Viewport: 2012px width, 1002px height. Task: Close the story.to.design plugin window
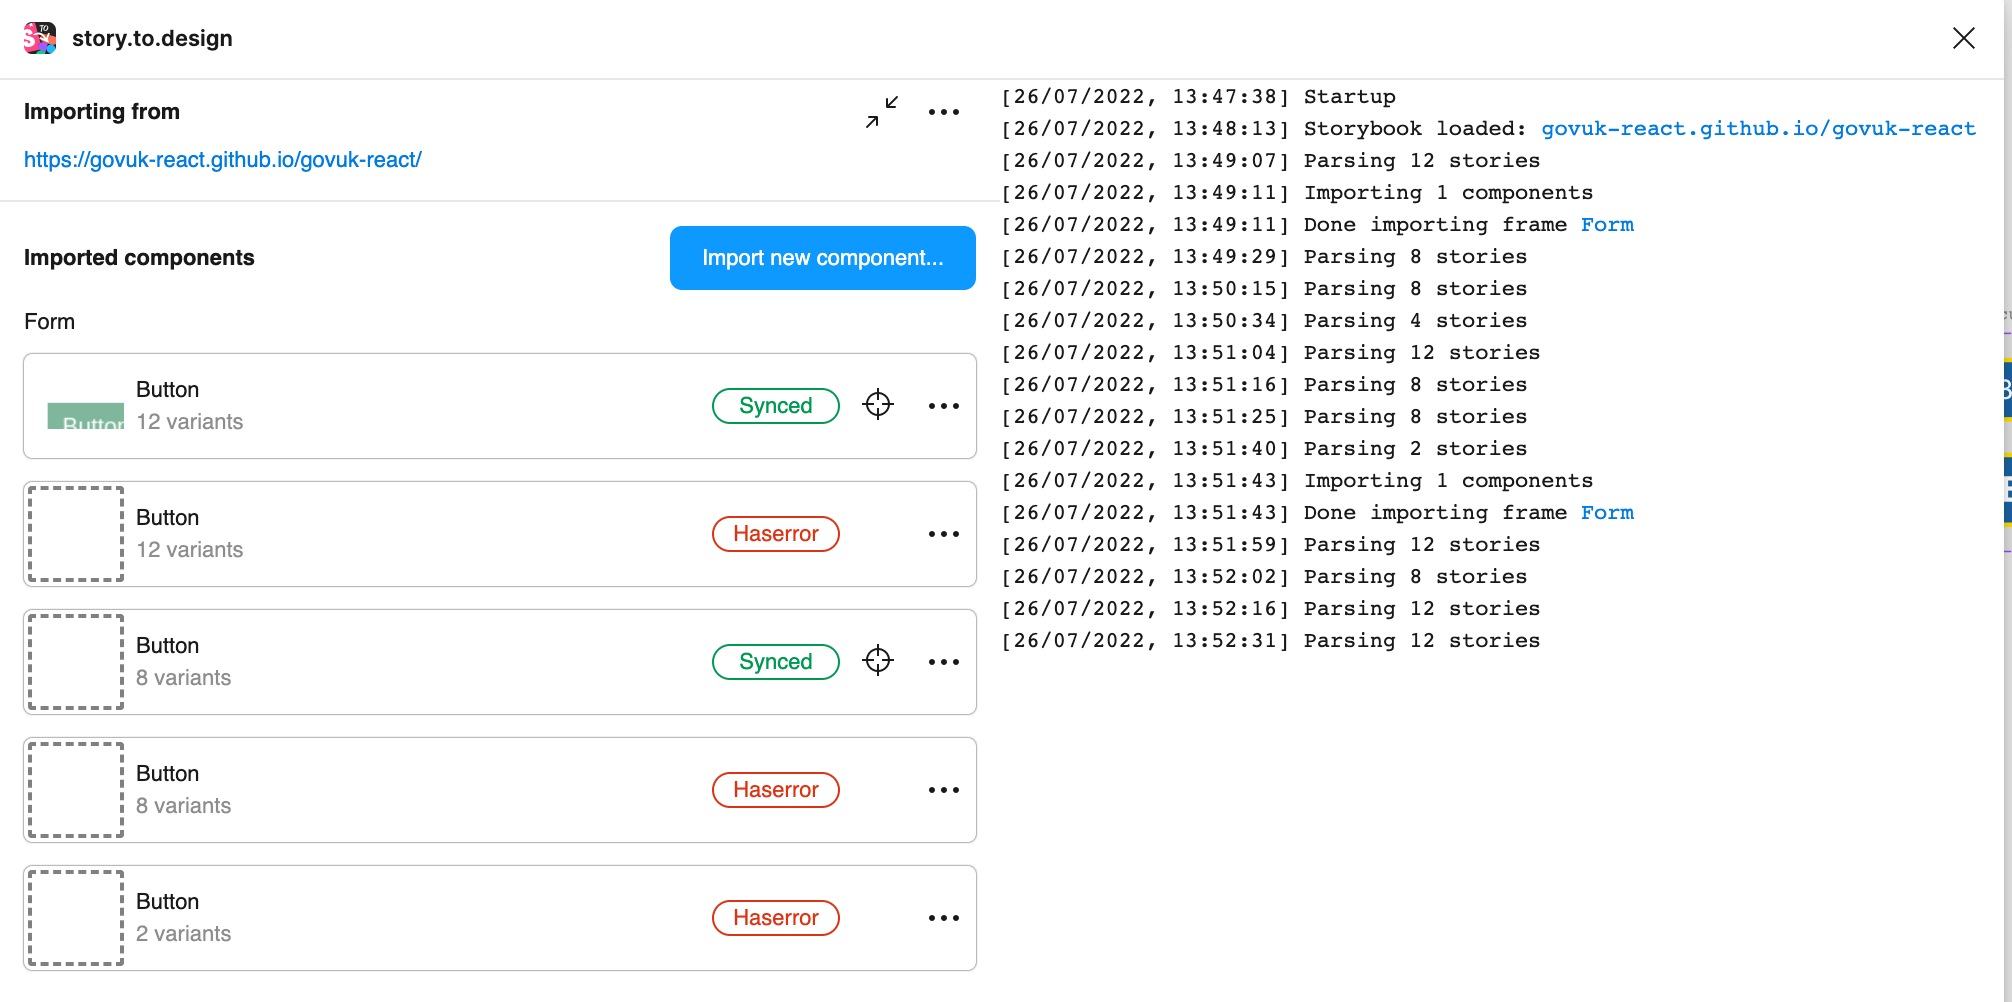(1964, 38)
